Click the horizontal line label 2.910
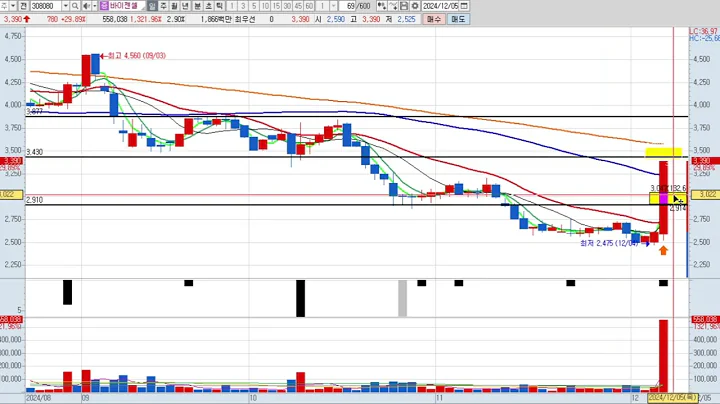This screenshot has height=404, width=720. click(34, 200)
